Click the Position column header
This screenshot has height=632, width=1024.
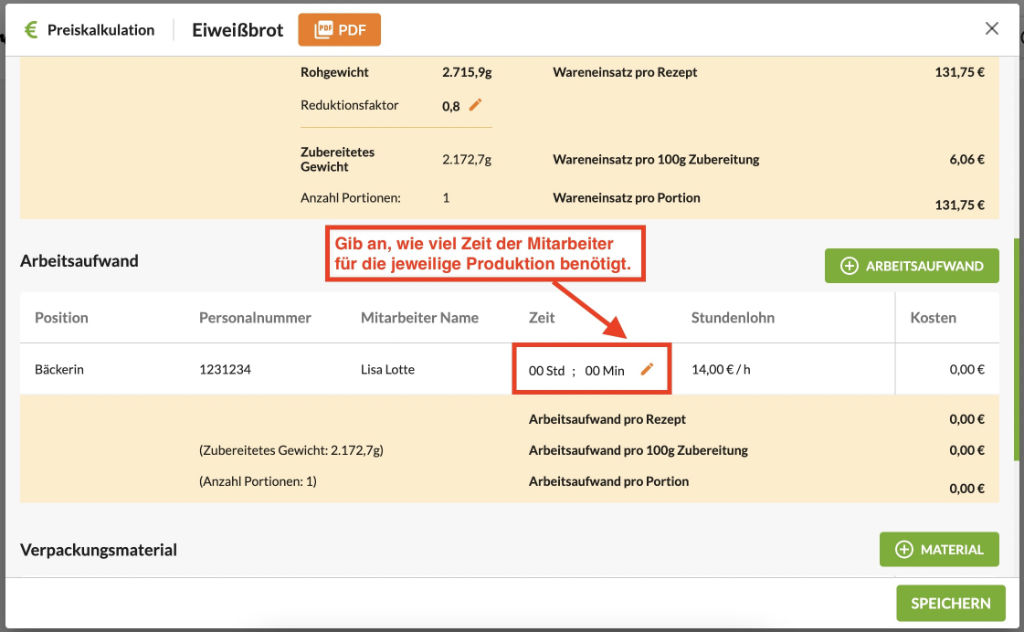pyautogui.click(x=61, y=318)
